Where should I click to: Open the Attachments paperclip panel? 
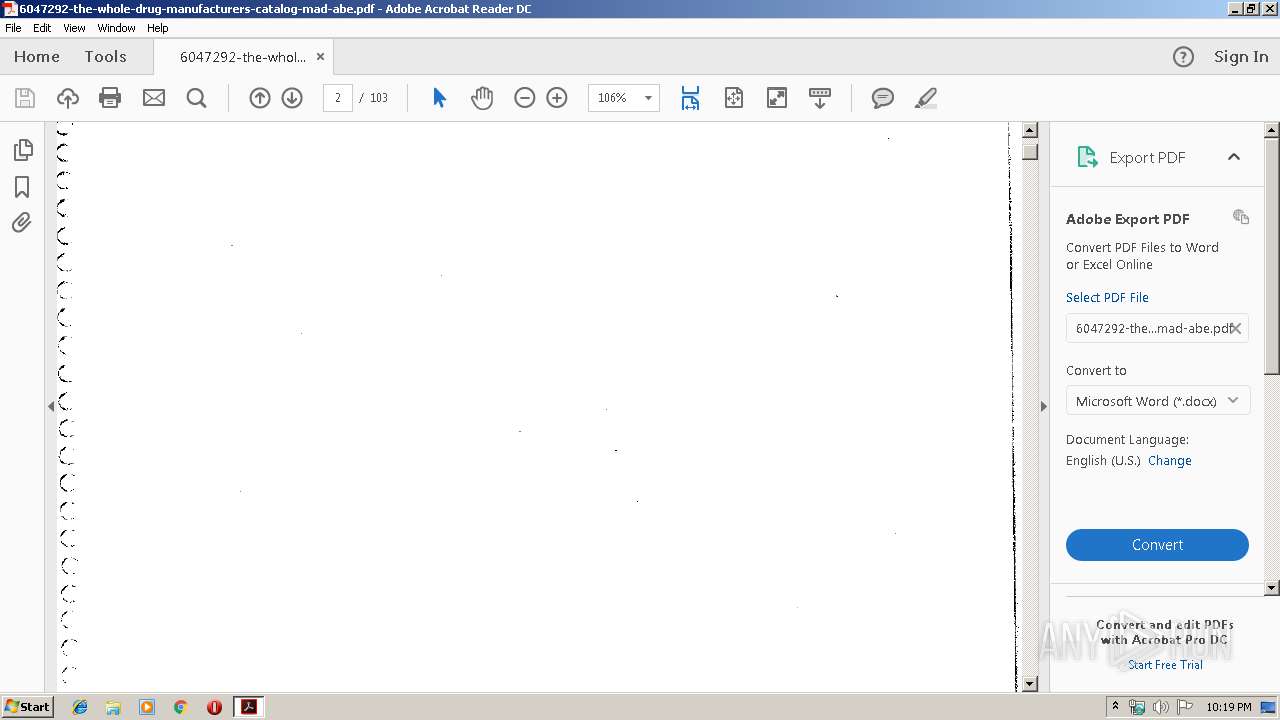(x=22, y=223)
